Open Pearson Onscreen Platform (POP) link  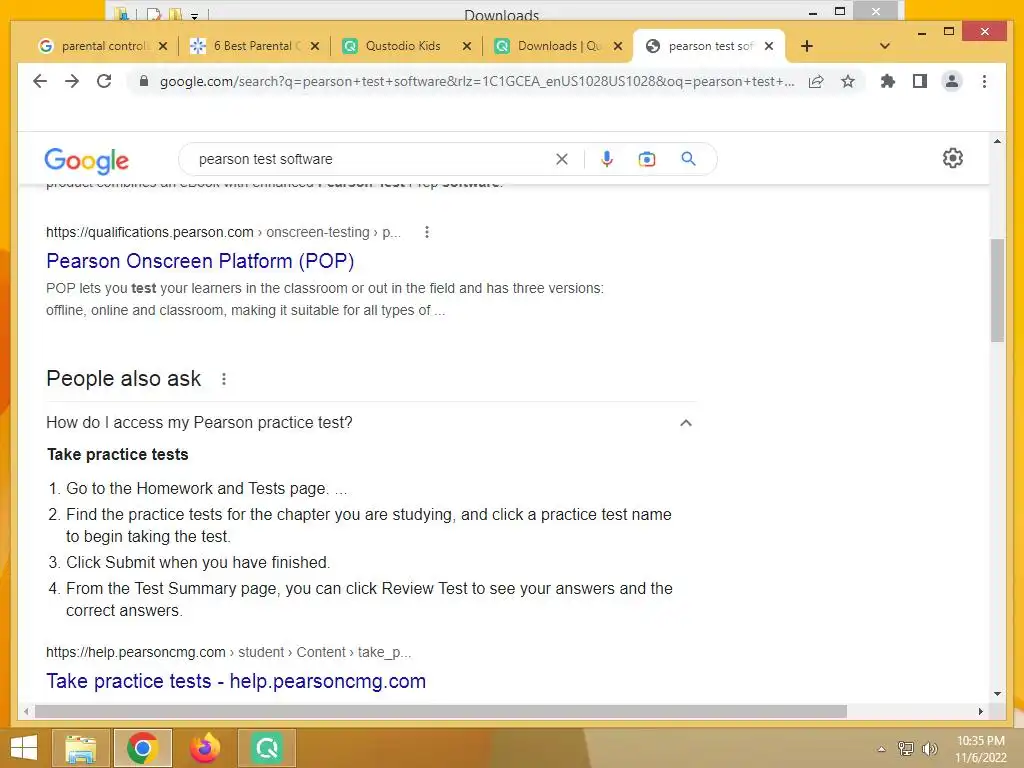coord(200,261)
